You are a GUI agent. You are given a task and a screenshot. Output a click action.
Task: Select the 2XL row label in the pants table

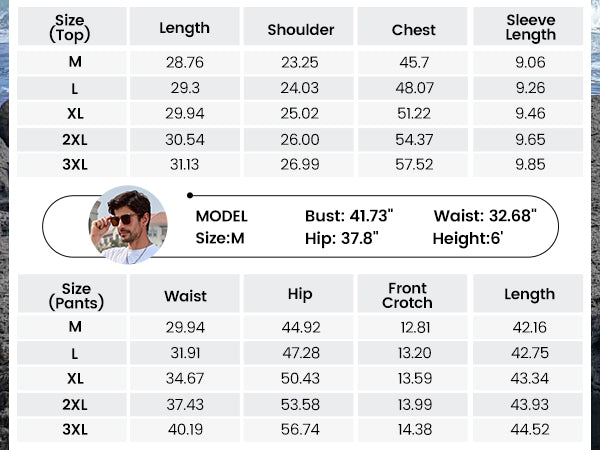tap(75, 402)
